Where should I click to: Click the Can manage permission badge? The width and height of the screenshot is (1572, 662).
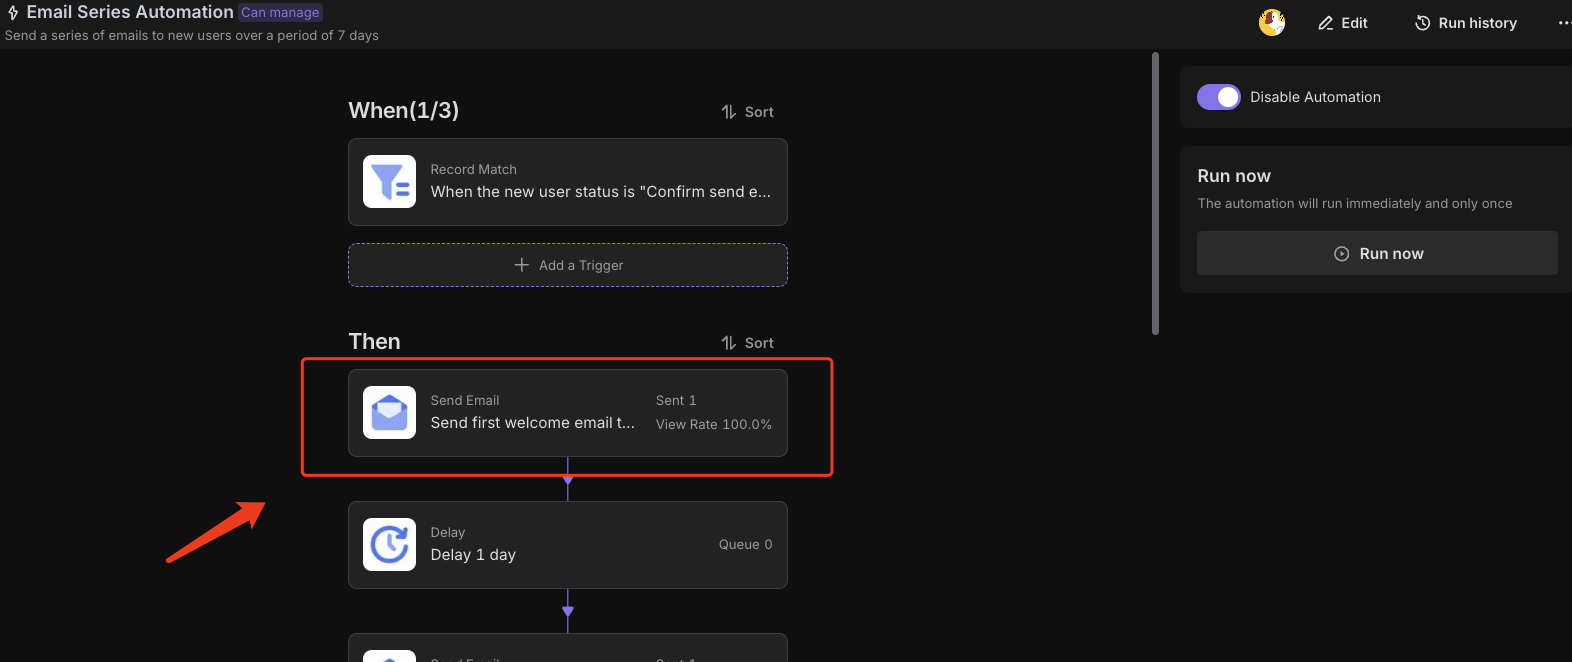[280, 12]
